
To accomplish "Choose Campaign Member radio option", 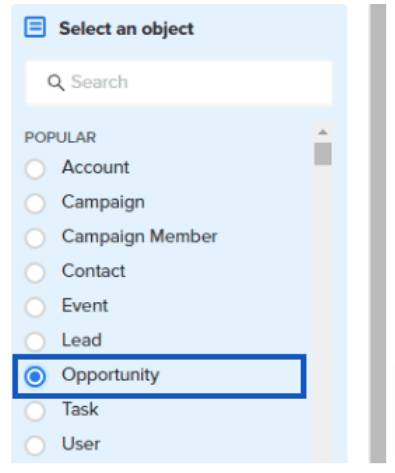I will point(35,238).
